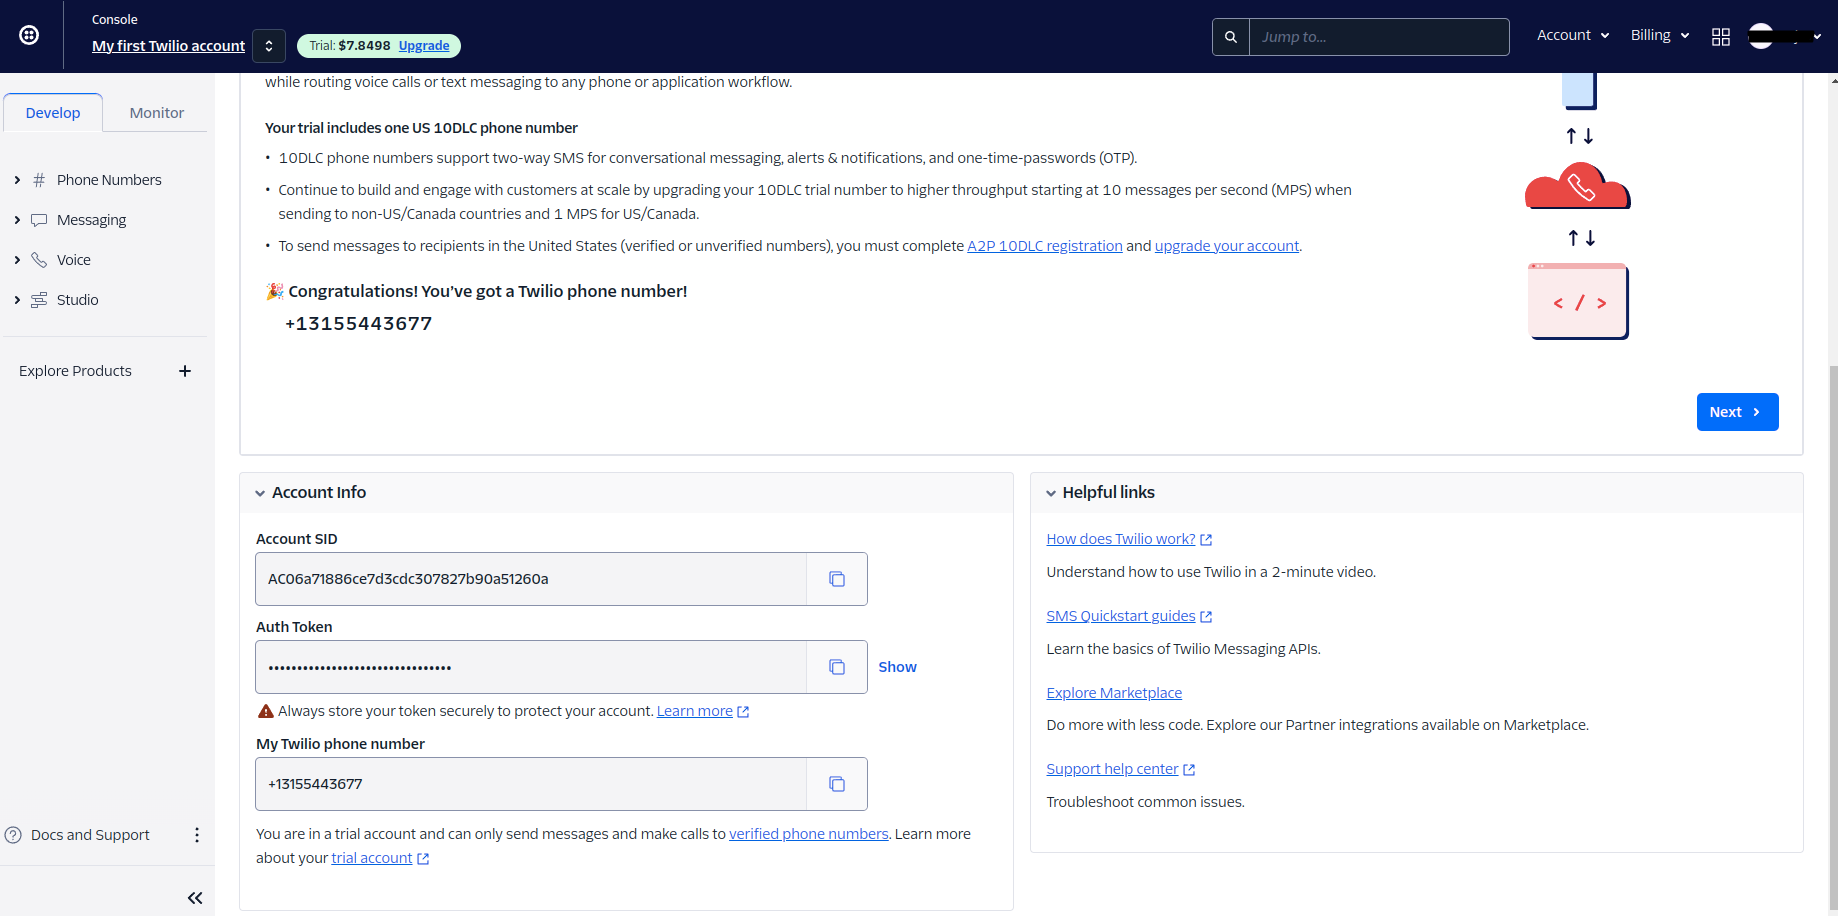Click the Studio flow icon
This screenshot has width=1838, height=916.
coord(39,300)
